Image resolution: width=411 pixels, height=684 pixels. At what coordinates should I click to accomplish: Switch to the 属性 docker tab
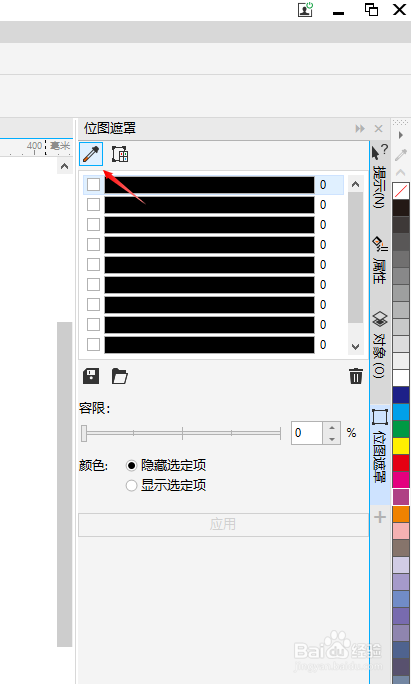tap(380, 260)
